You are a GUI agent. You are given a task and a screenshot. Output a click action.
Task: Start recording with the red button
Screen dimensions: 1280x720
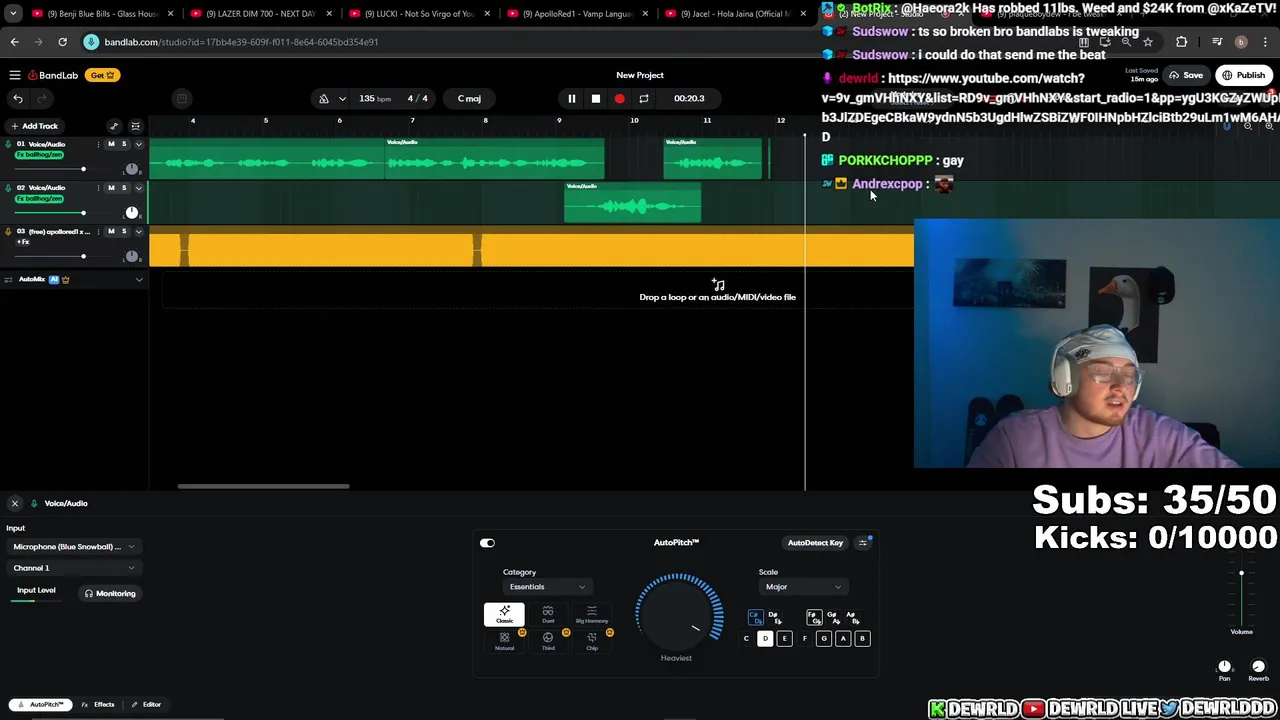(620, 98)
